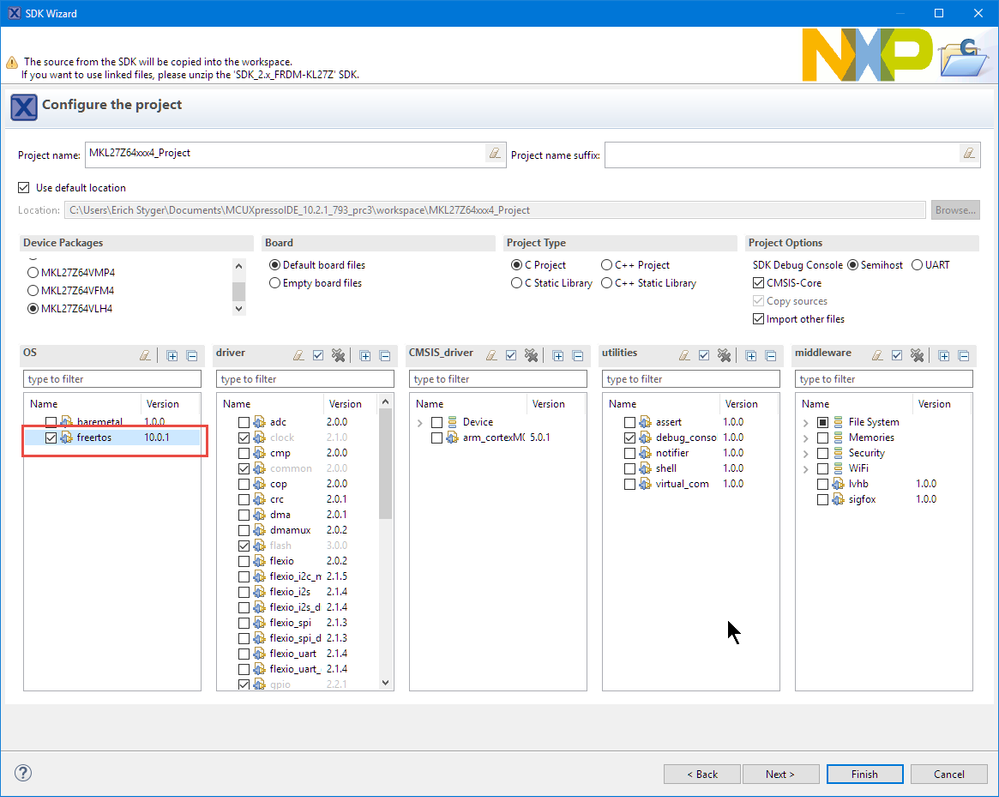Image resolution: width=999 pixels, height=797 pixels.
Task: Expand the Memories middleware node
Action: click(x=805, y=438)
